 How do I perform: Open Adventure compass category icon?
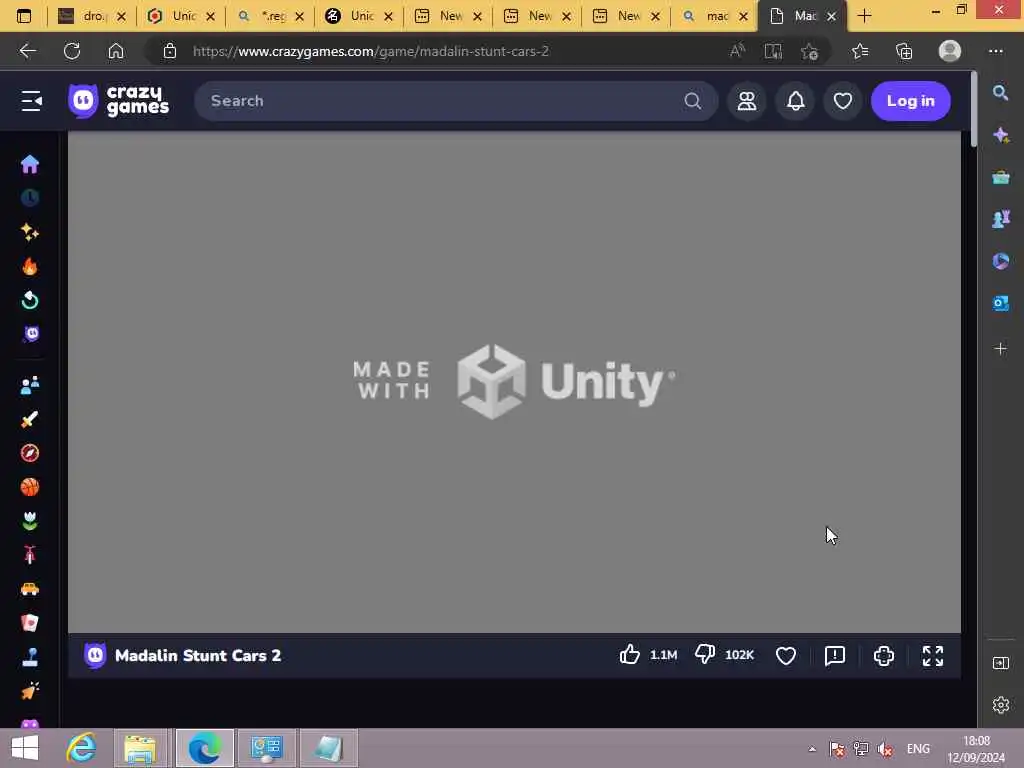30,453
